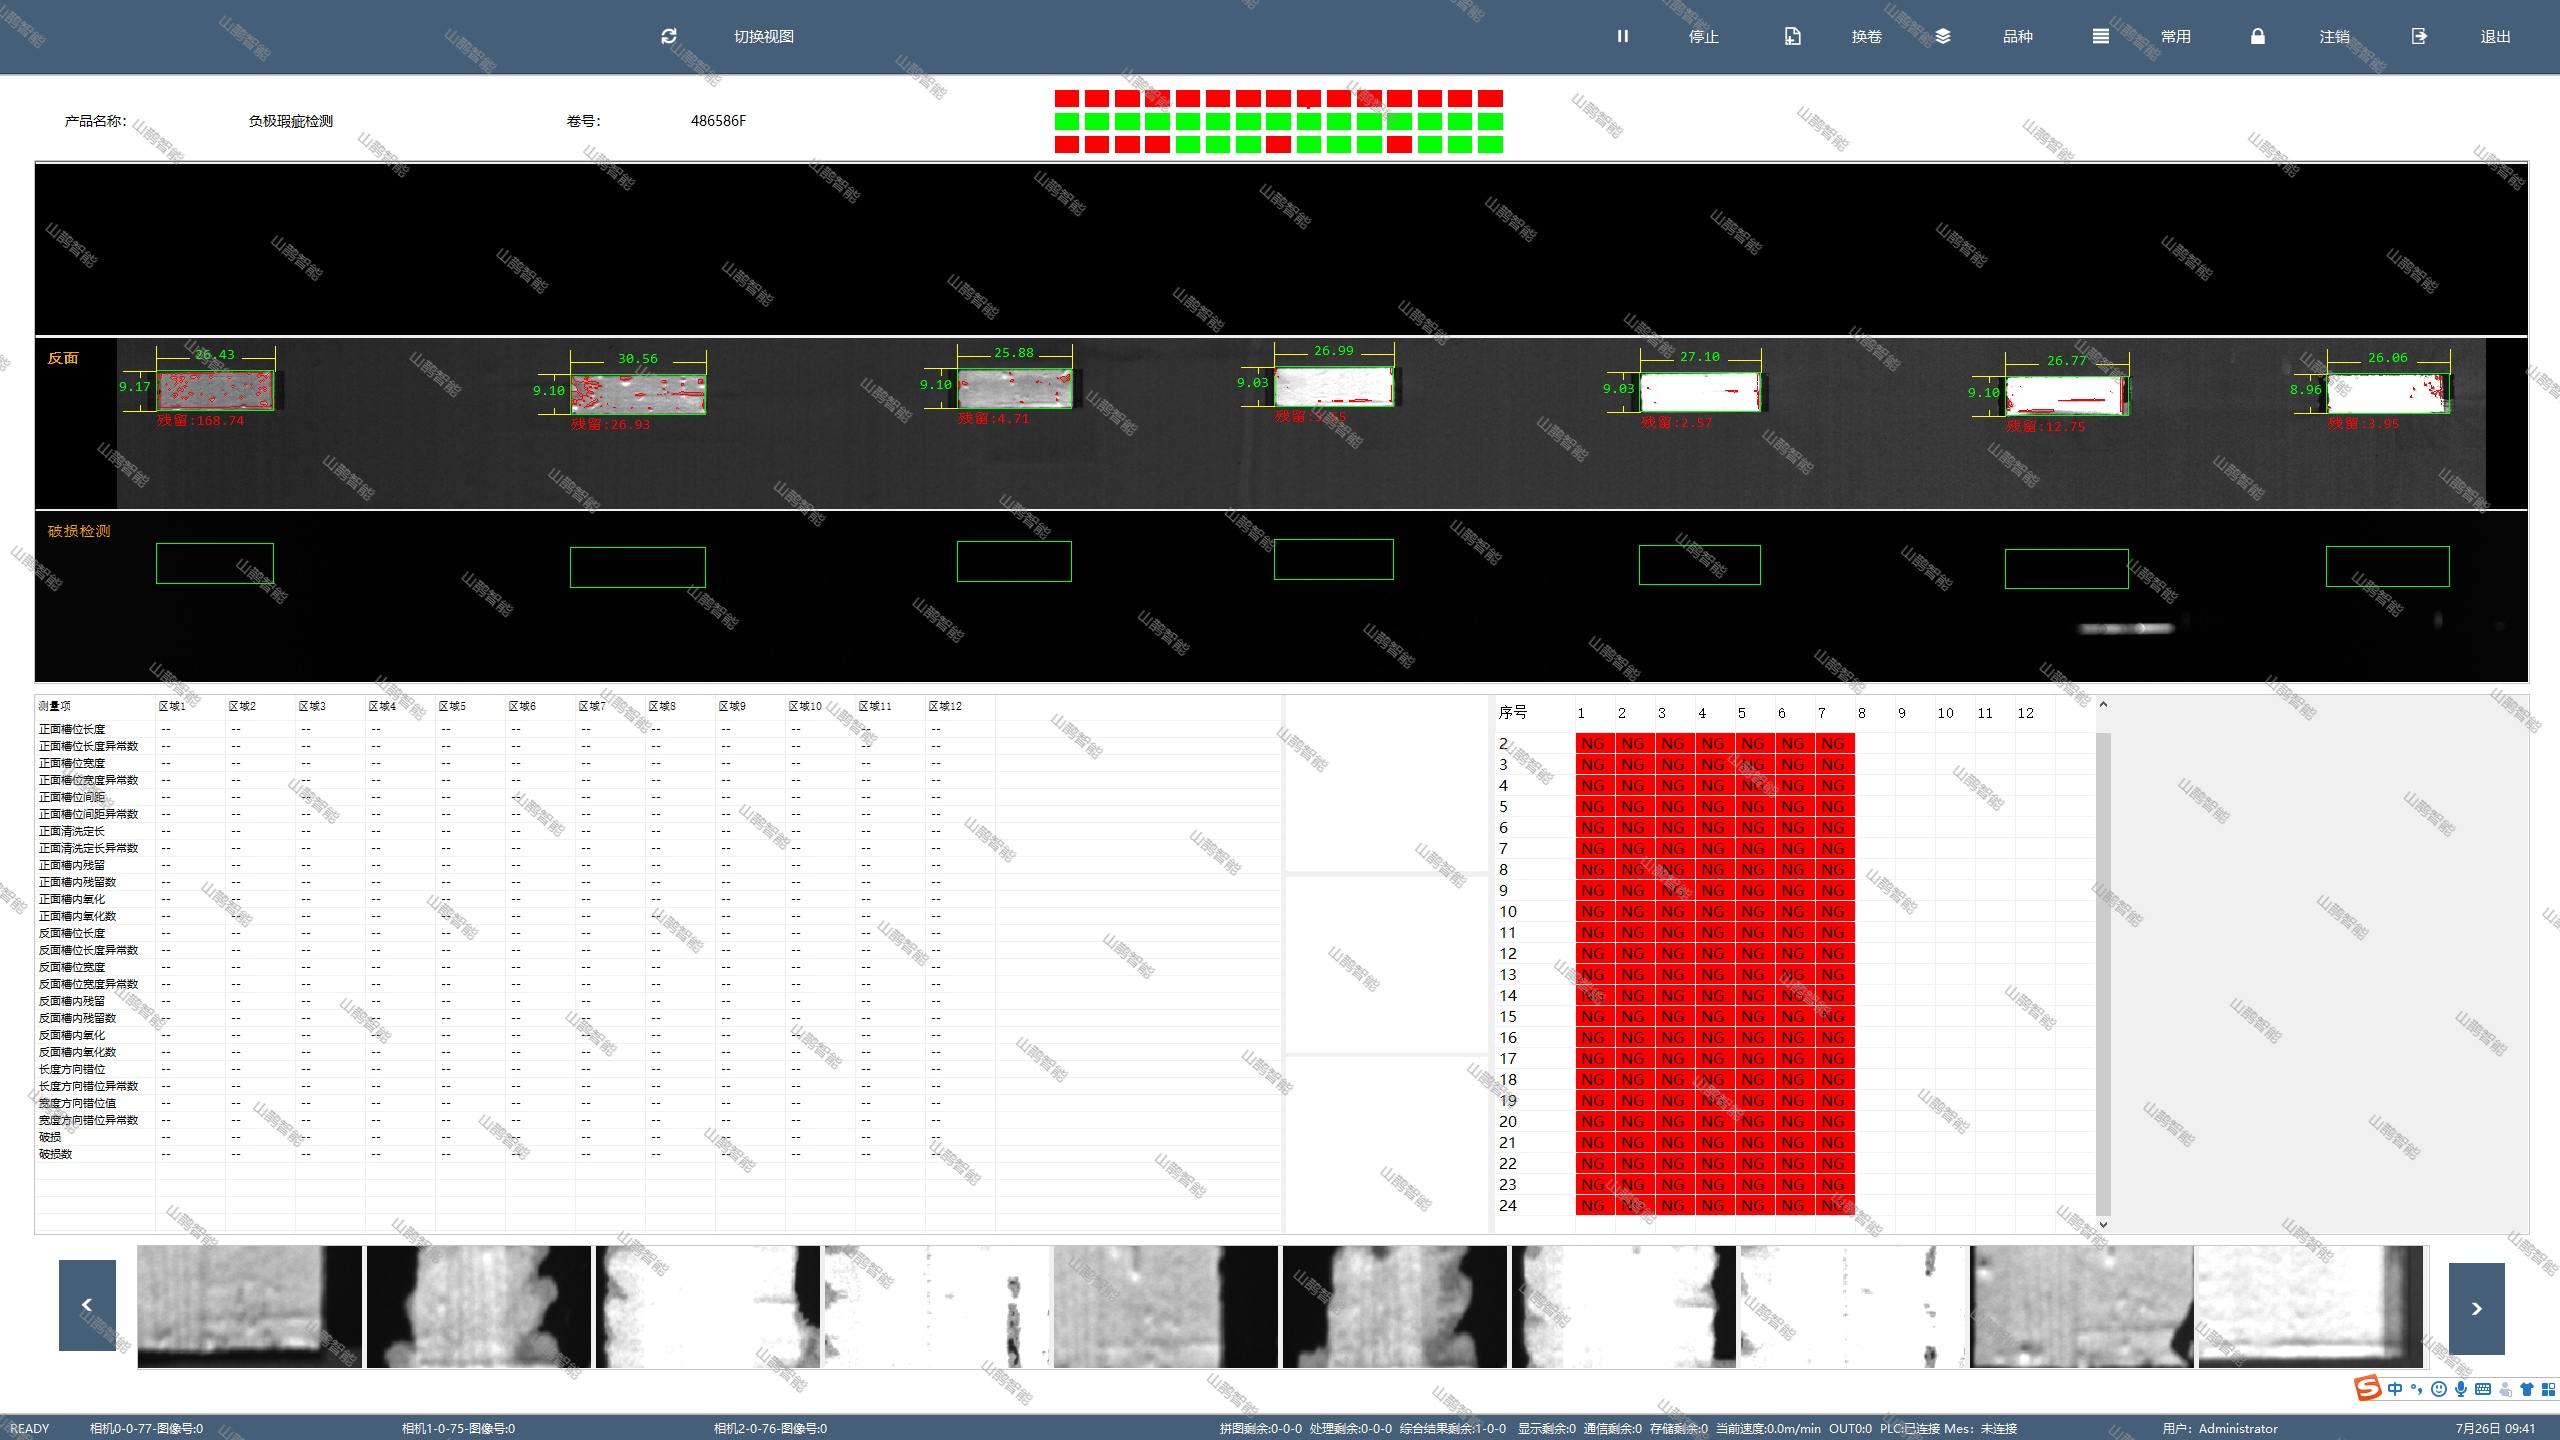Select the NG cell in row 2, column 1
This screenshot has height=1440, width=2560.
[x=1593, y=743]
